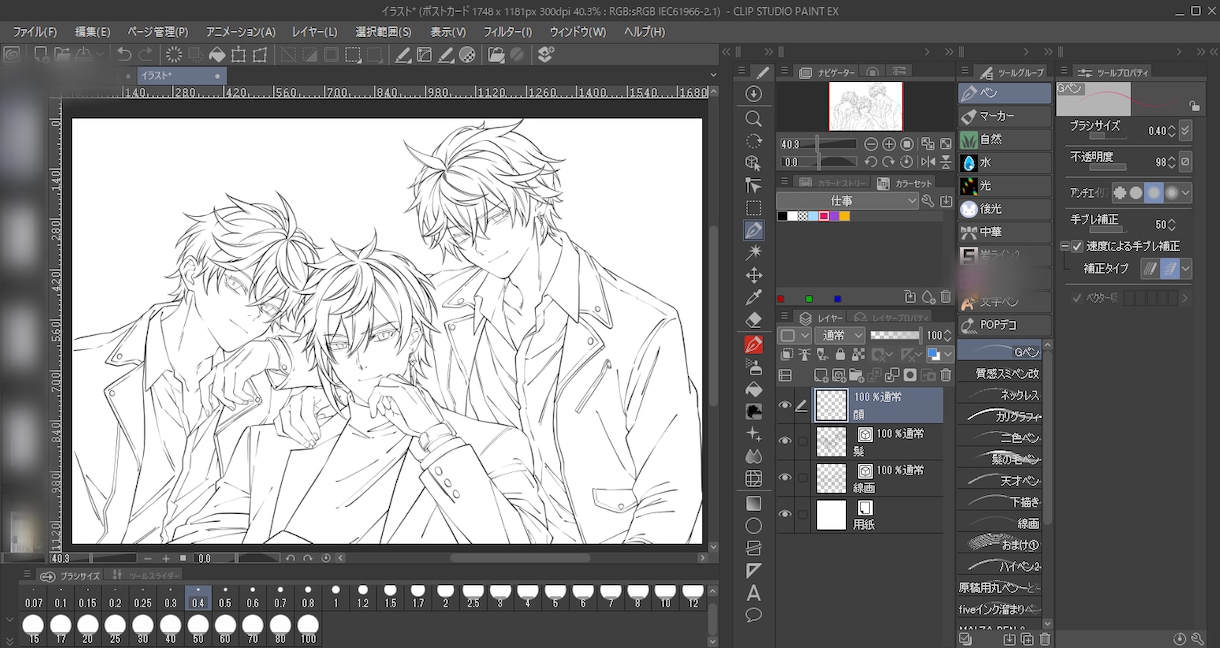Open the フィルター(I) menu
This screenshot has width=1220, height=648.
coord(508,32)
